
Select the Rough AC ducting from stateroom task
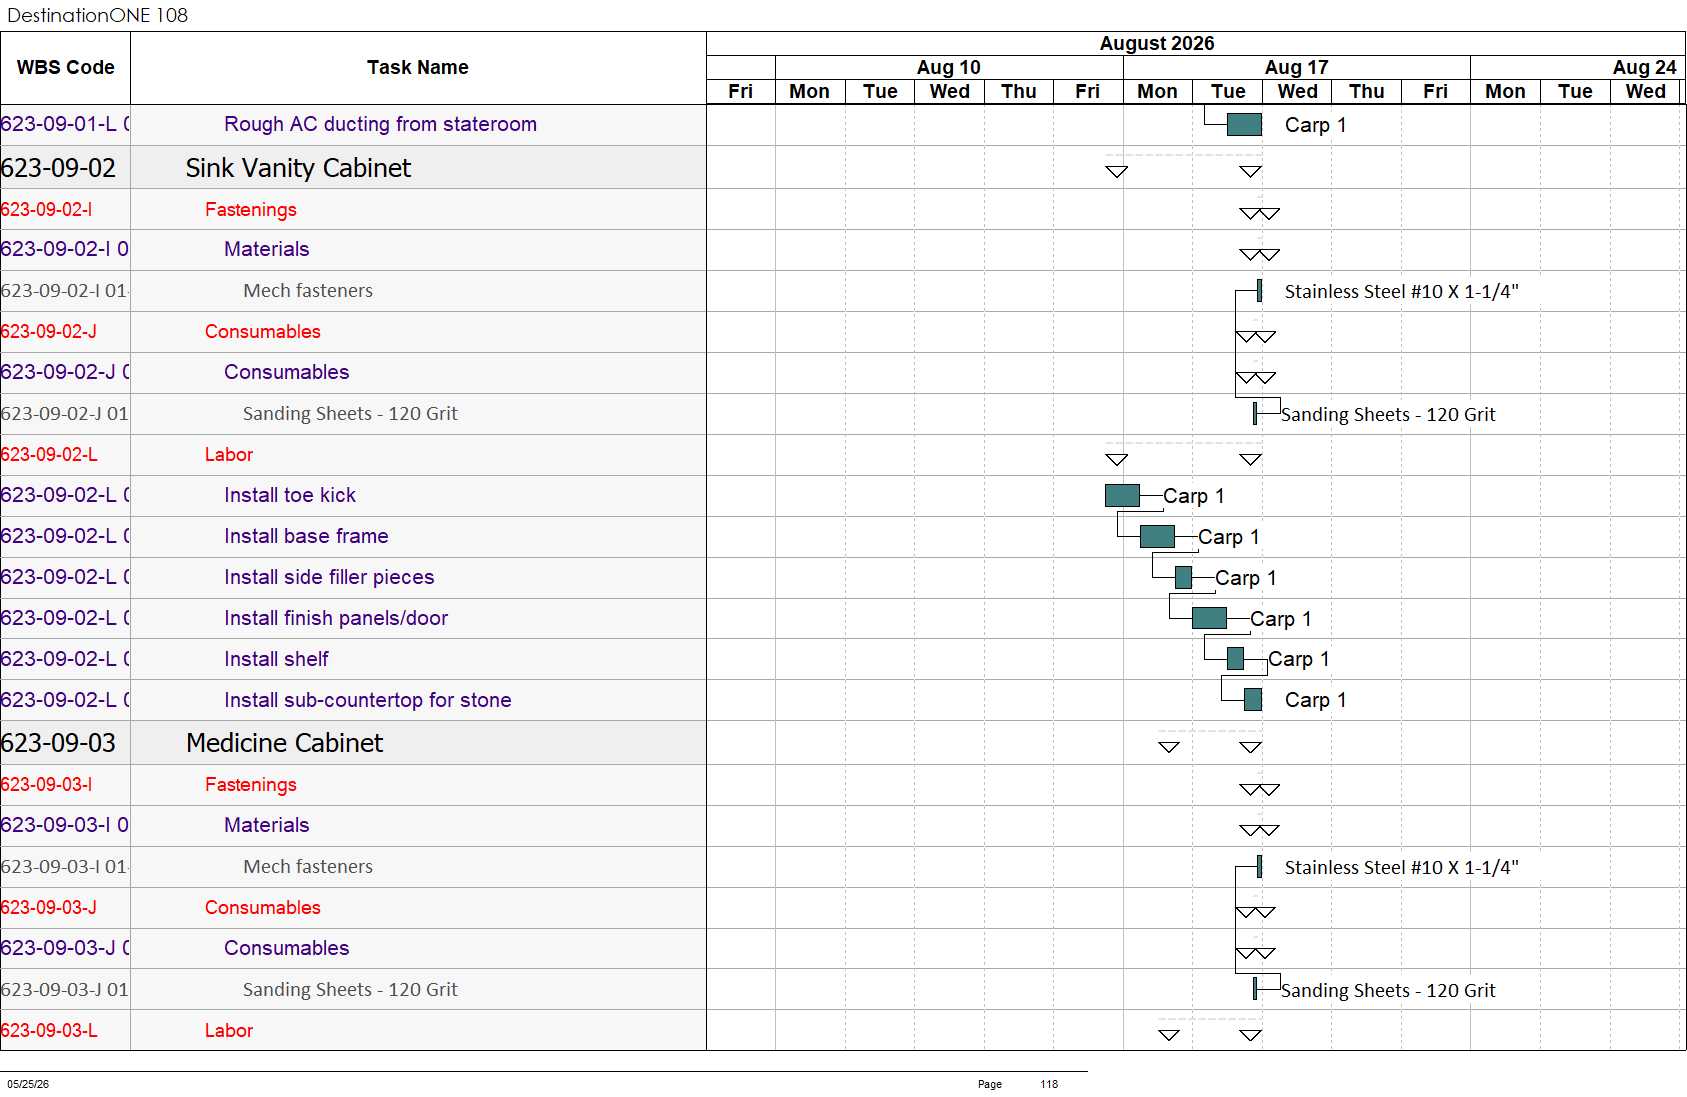coord(380,124)
